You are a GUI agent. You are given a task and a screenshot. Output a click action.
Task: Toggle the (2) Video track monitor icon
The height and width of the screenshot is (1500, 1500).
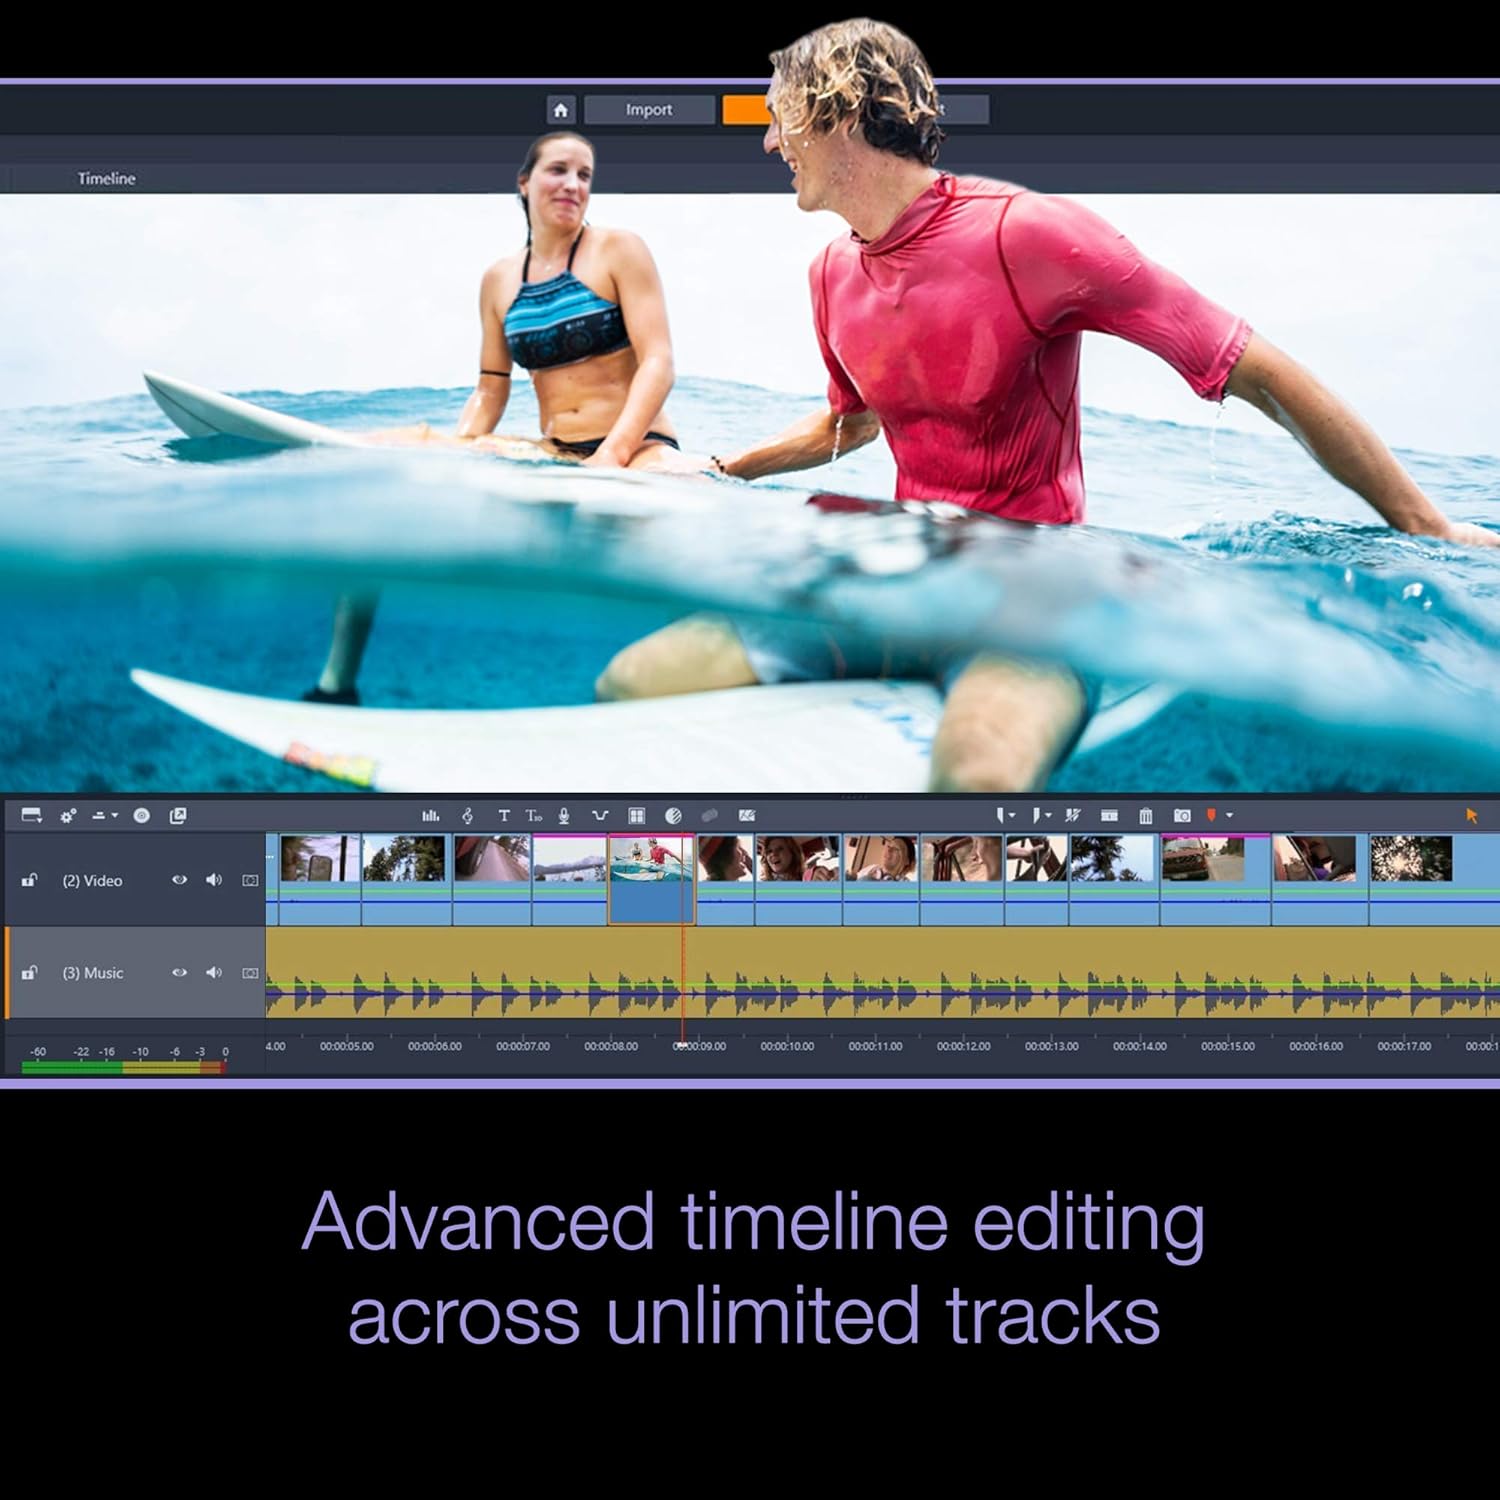pyautogui.click(x=250, y=880)
